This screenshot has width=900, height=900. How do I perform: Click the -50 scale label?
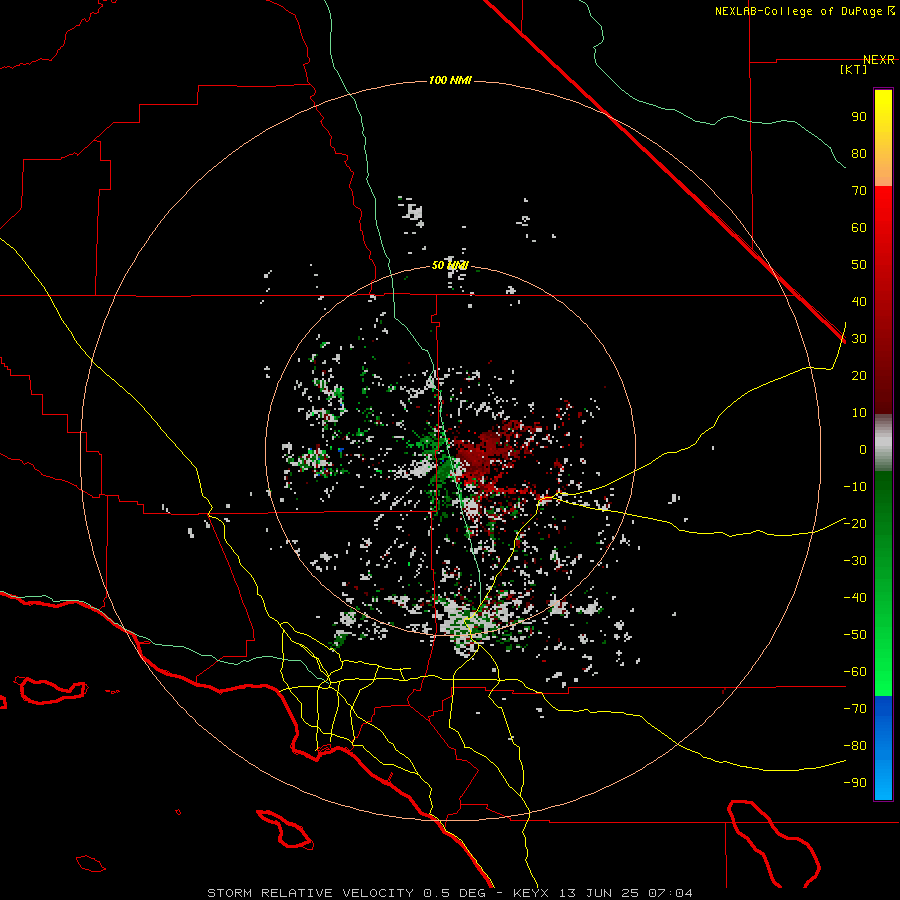tap(855, 635)
